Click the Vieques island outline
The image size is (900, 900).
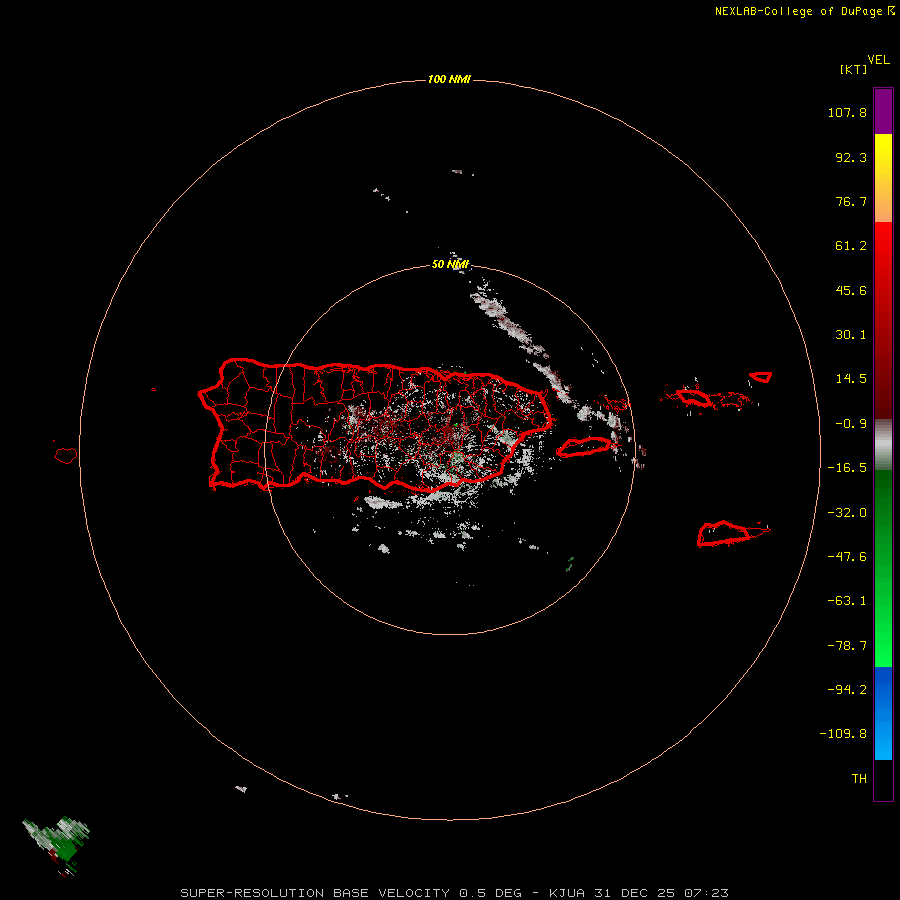point(584,447)
